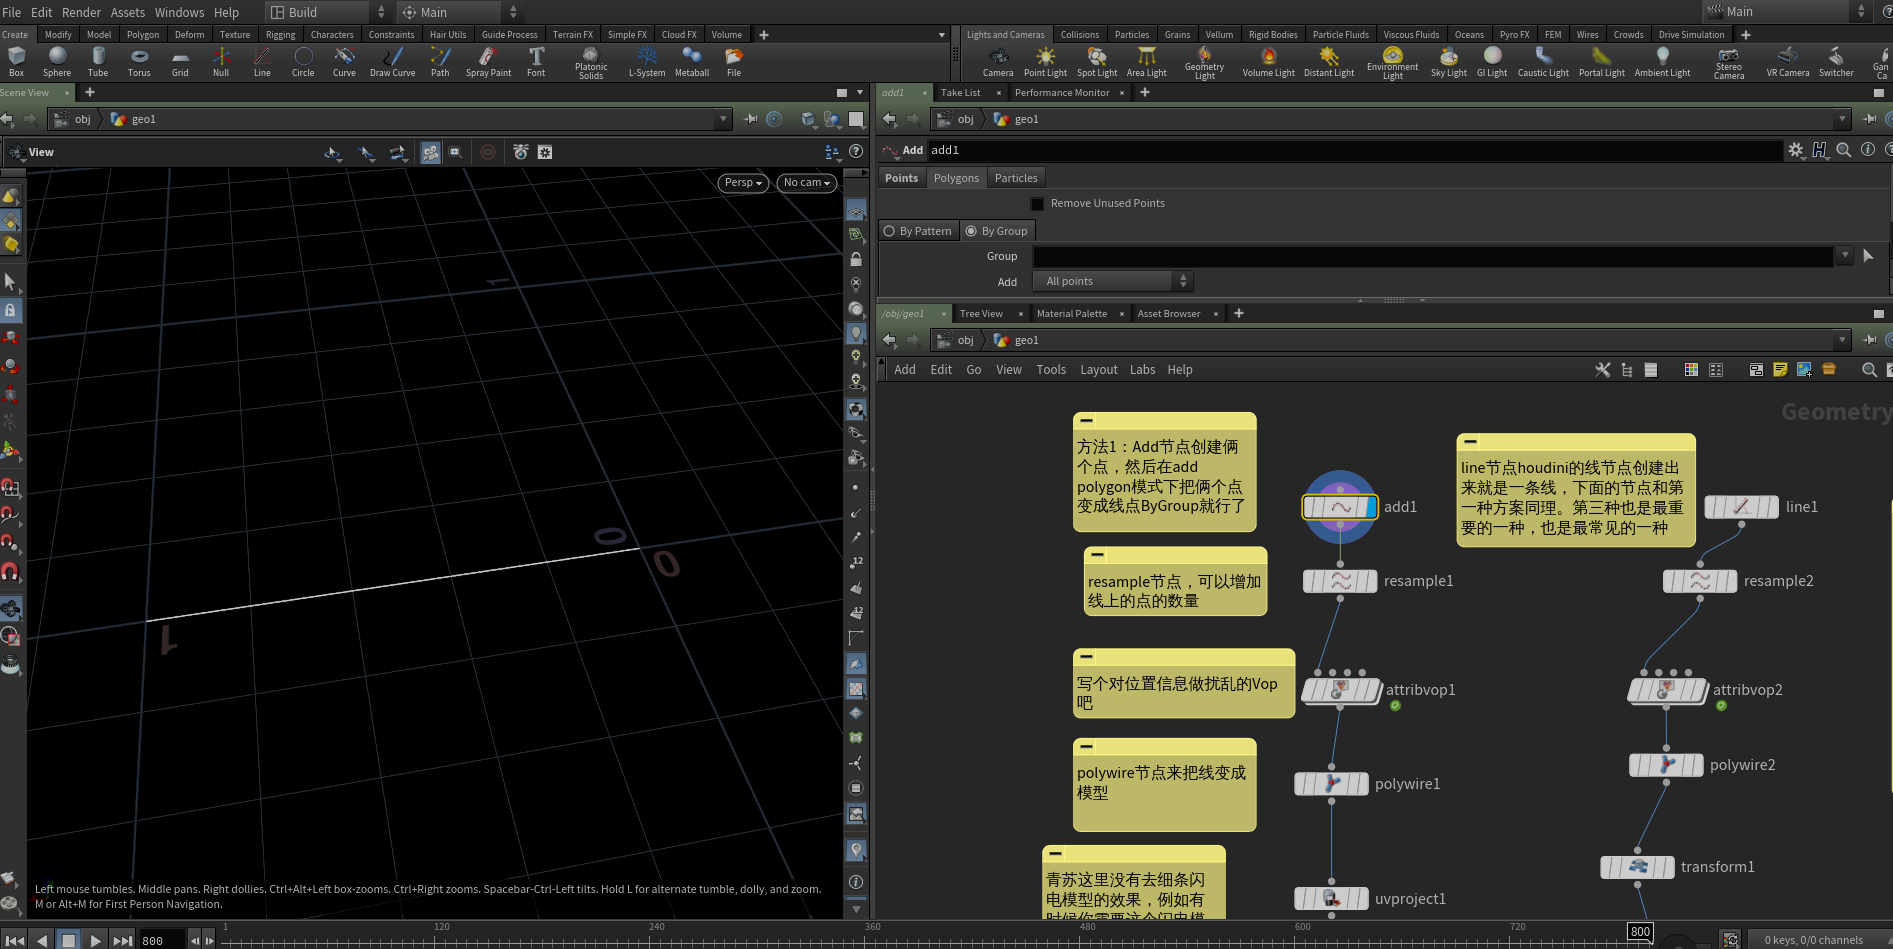Open the All points dropdown
The height and width of the screenshot is (949, 1893).
1114,282
